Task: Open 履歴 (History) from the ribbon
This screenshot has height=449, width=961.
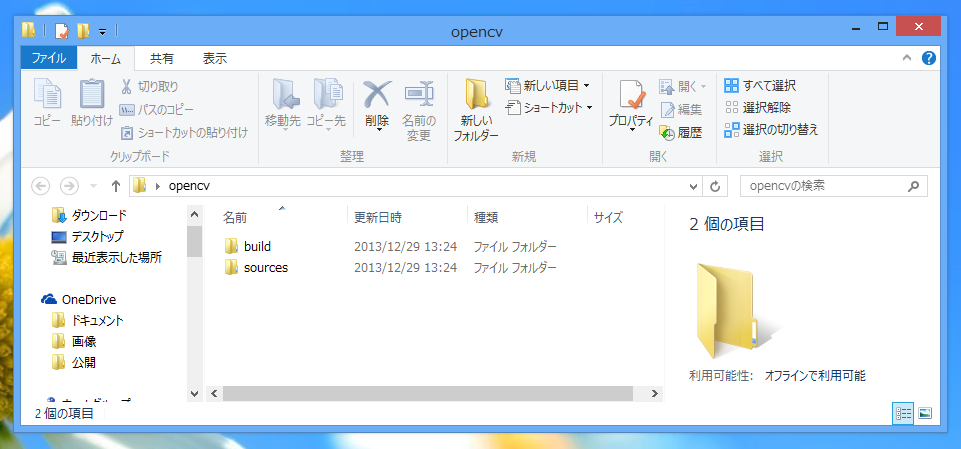Action: [681, 132]
